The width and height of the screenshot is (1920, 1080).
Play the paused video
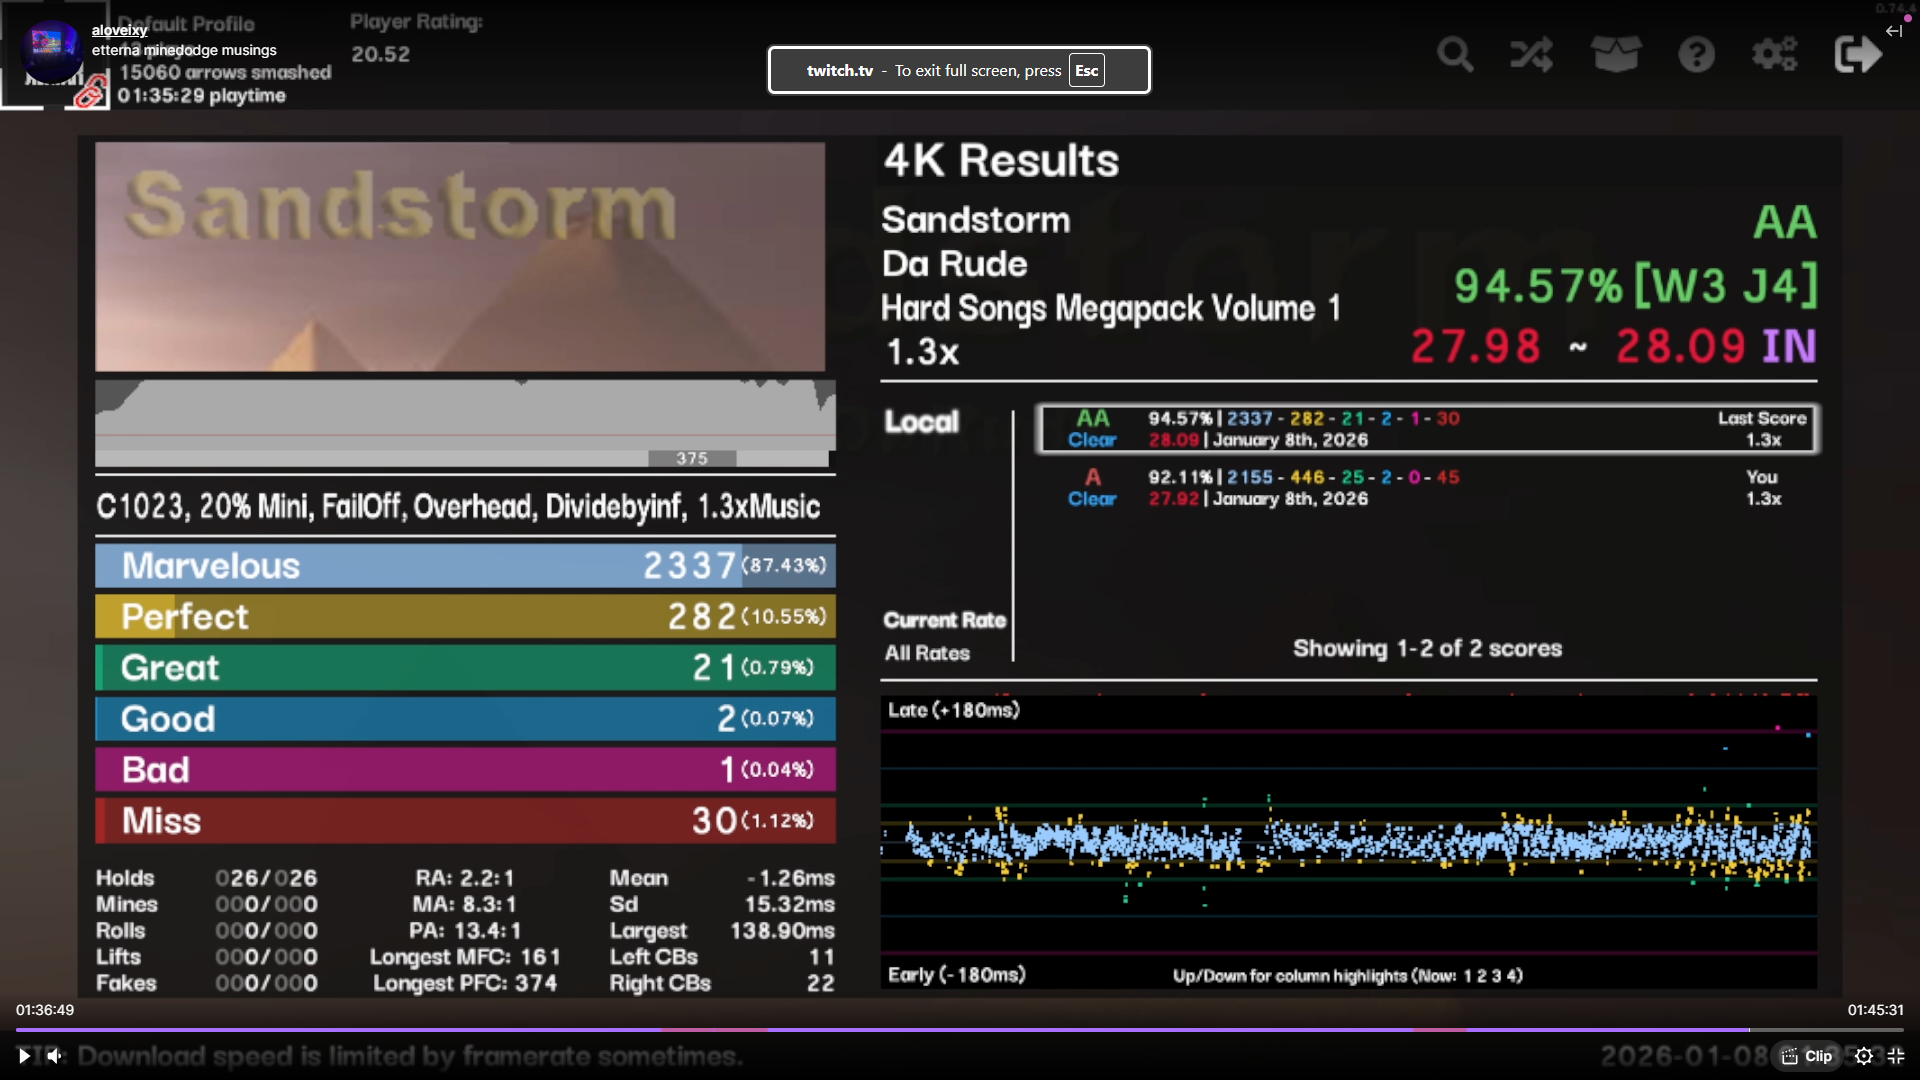click(24, 1056)
